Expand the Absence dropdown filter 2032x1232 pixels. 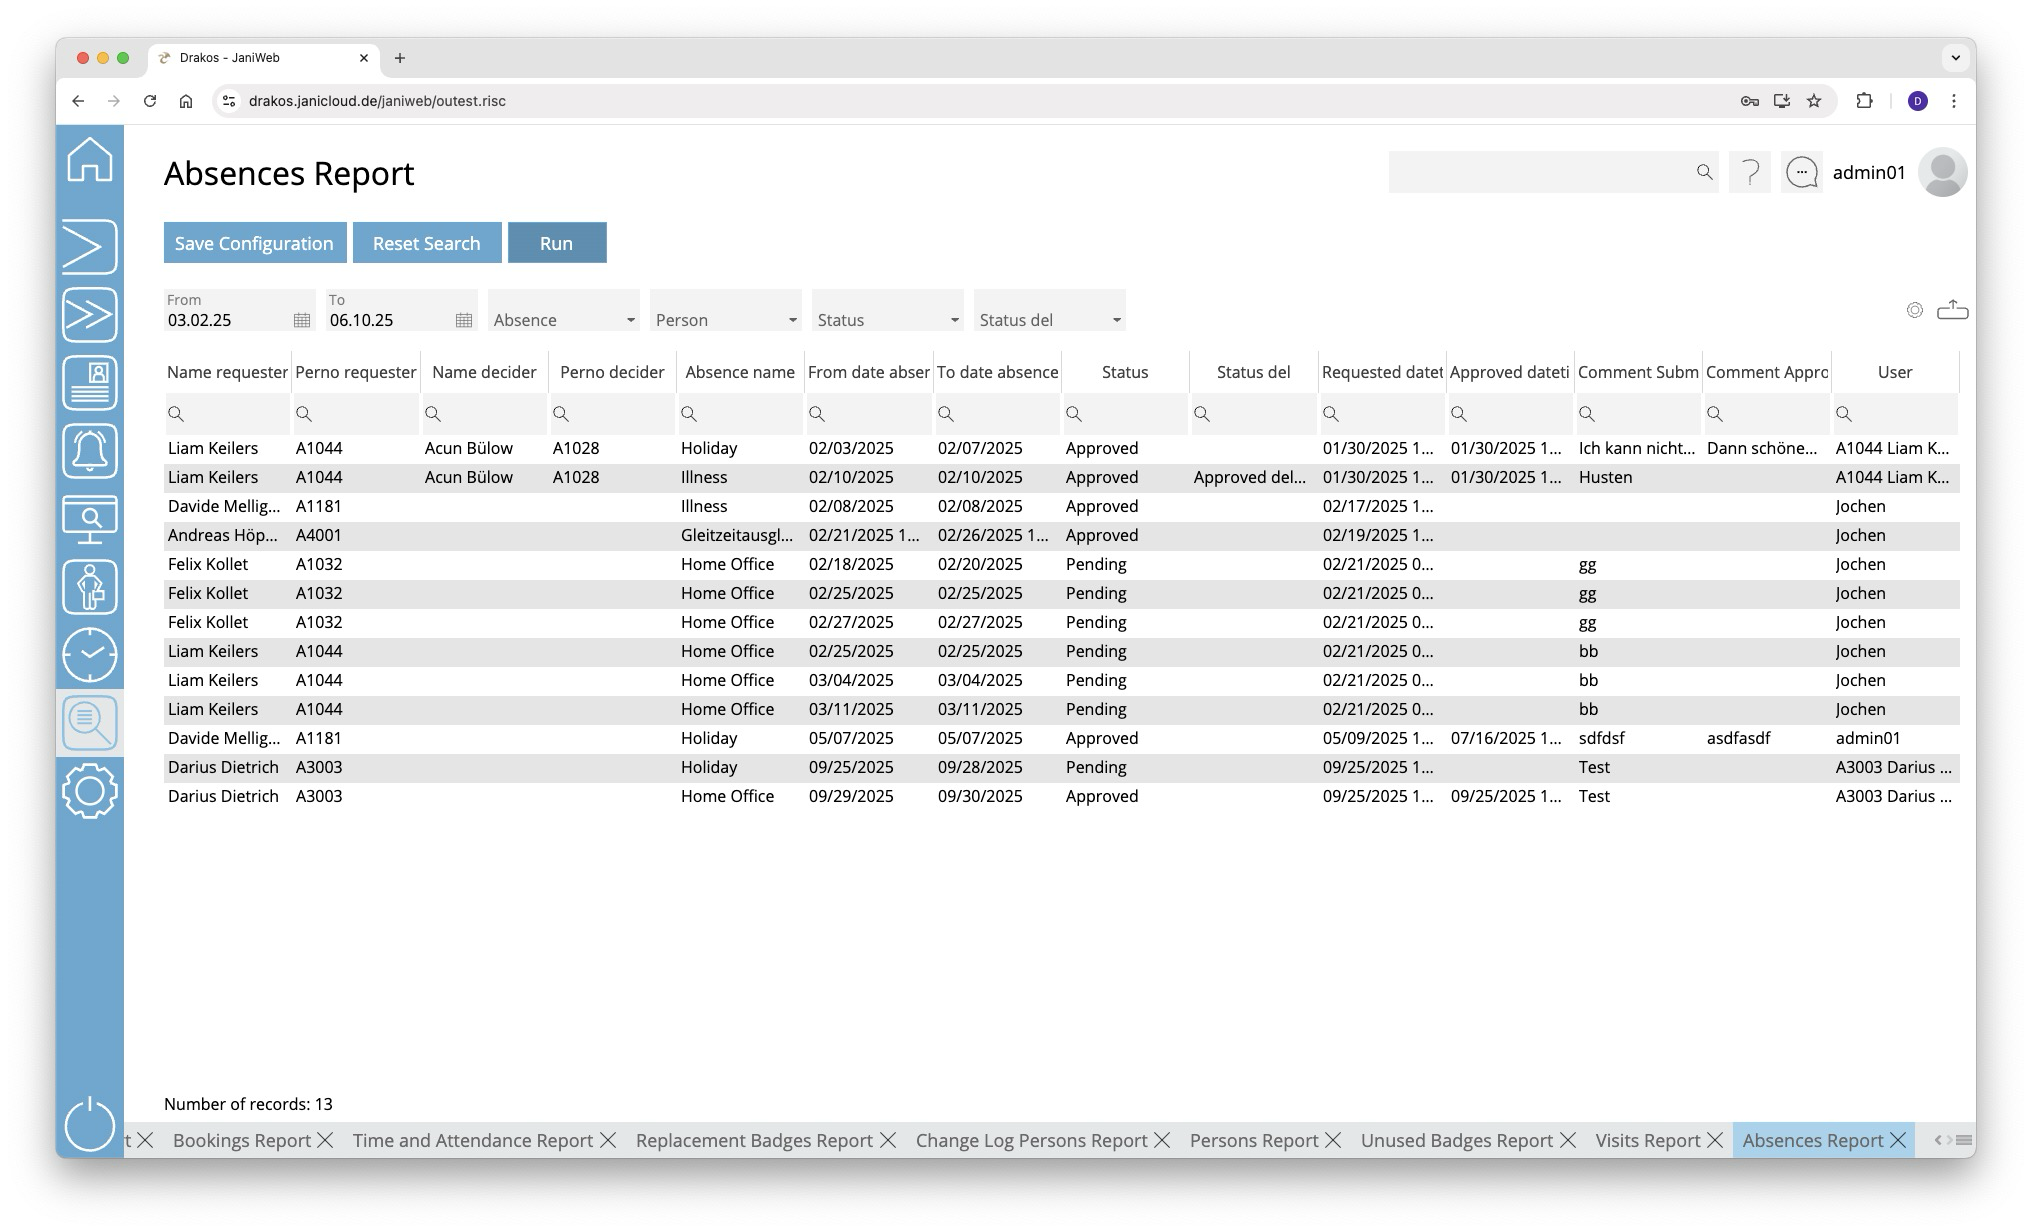pyautogui.click(x=564, y=320)
